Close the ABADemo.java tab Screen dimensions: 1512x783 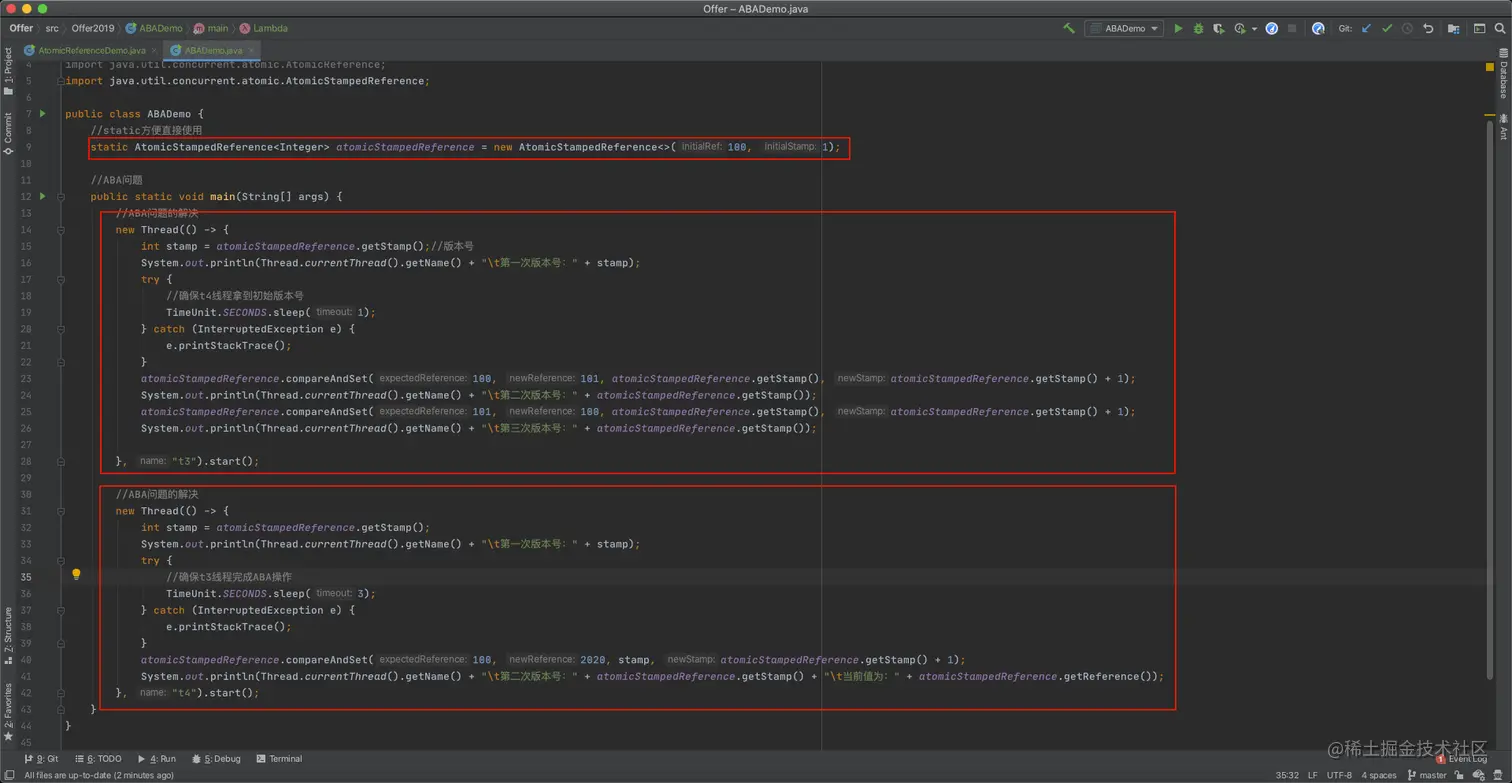pyautogui.click(x=252, y=50)
